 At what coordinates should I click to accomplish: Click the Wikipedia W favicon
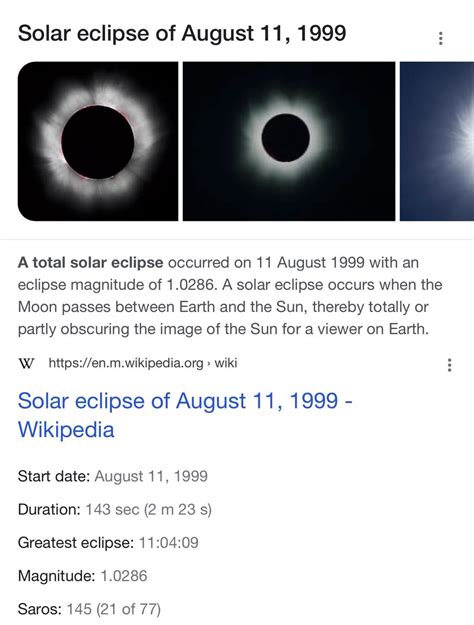[x=26, y=363]
